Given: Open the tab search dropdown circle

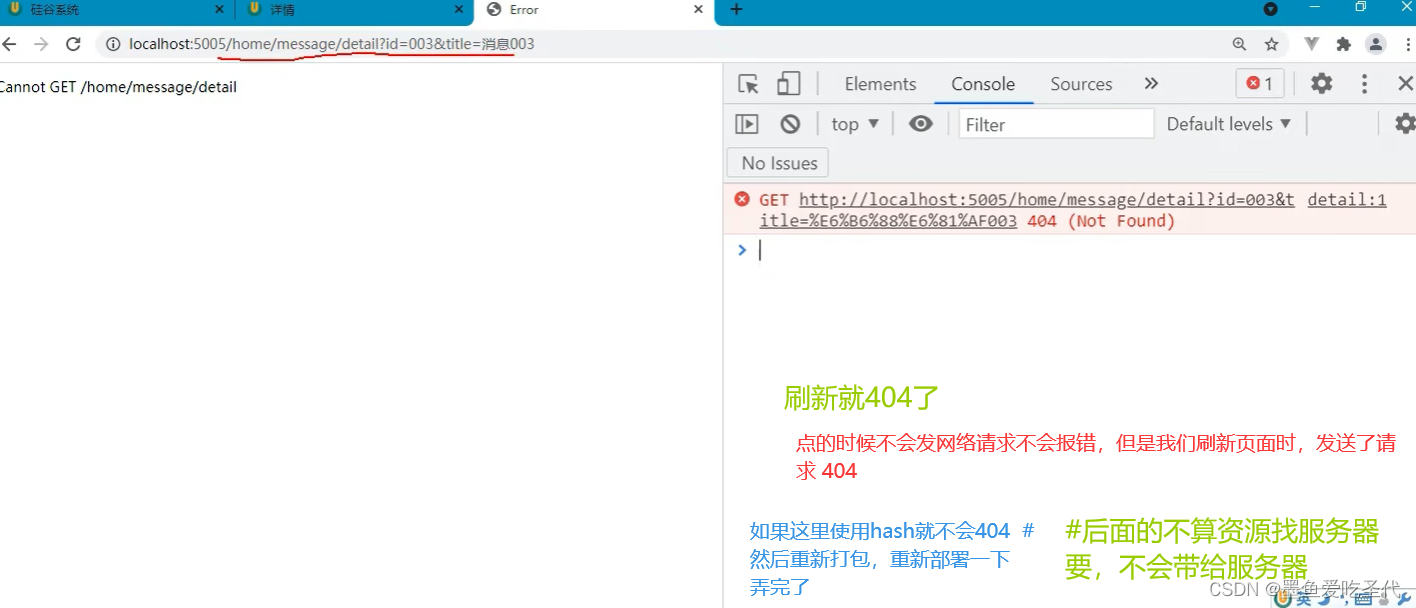Looking at the screenshot, I should coord(1271,9).
